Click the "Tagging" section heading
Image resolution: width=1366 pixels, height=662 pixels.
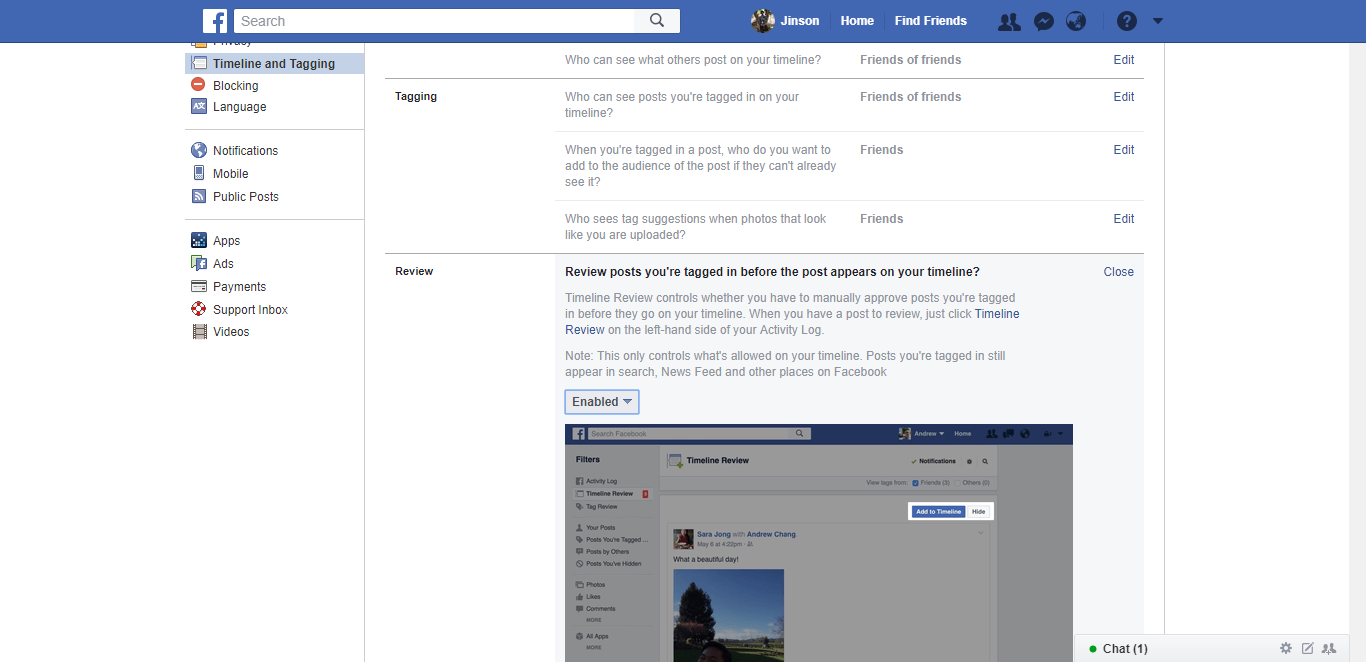(416, 97)
